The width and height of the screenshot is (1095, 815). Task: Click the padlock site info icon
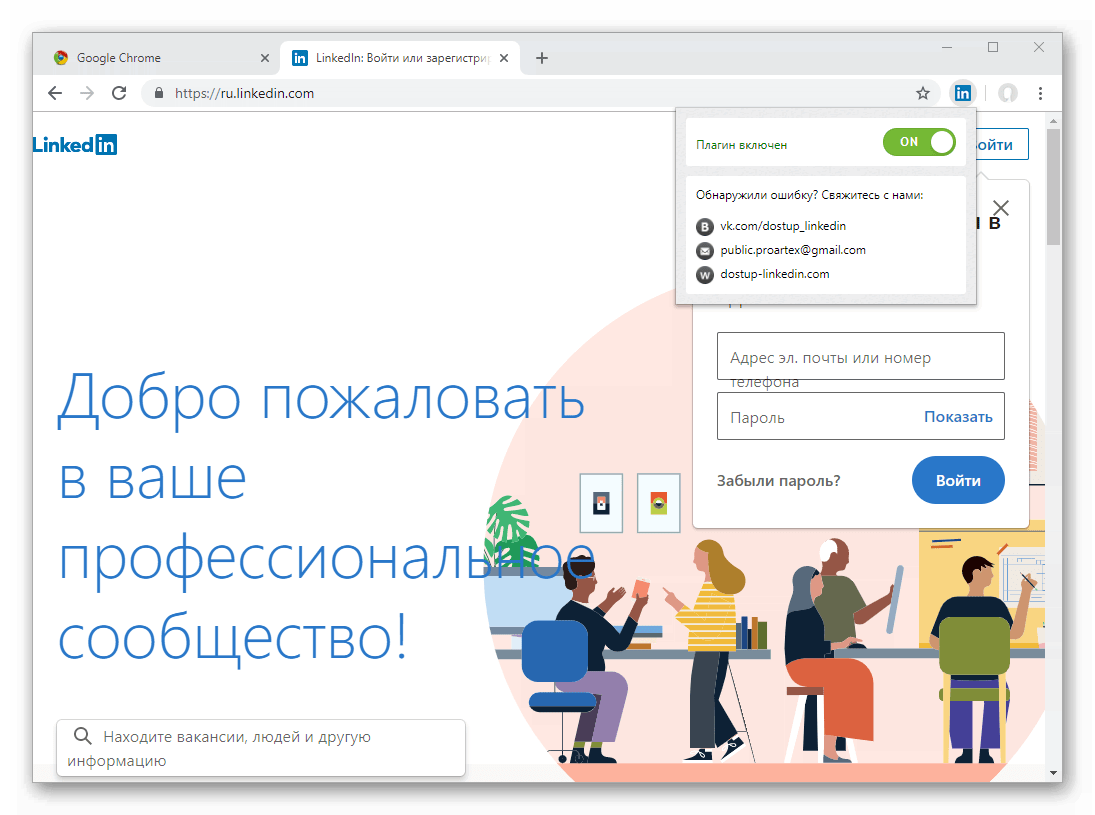click(159, 93)
